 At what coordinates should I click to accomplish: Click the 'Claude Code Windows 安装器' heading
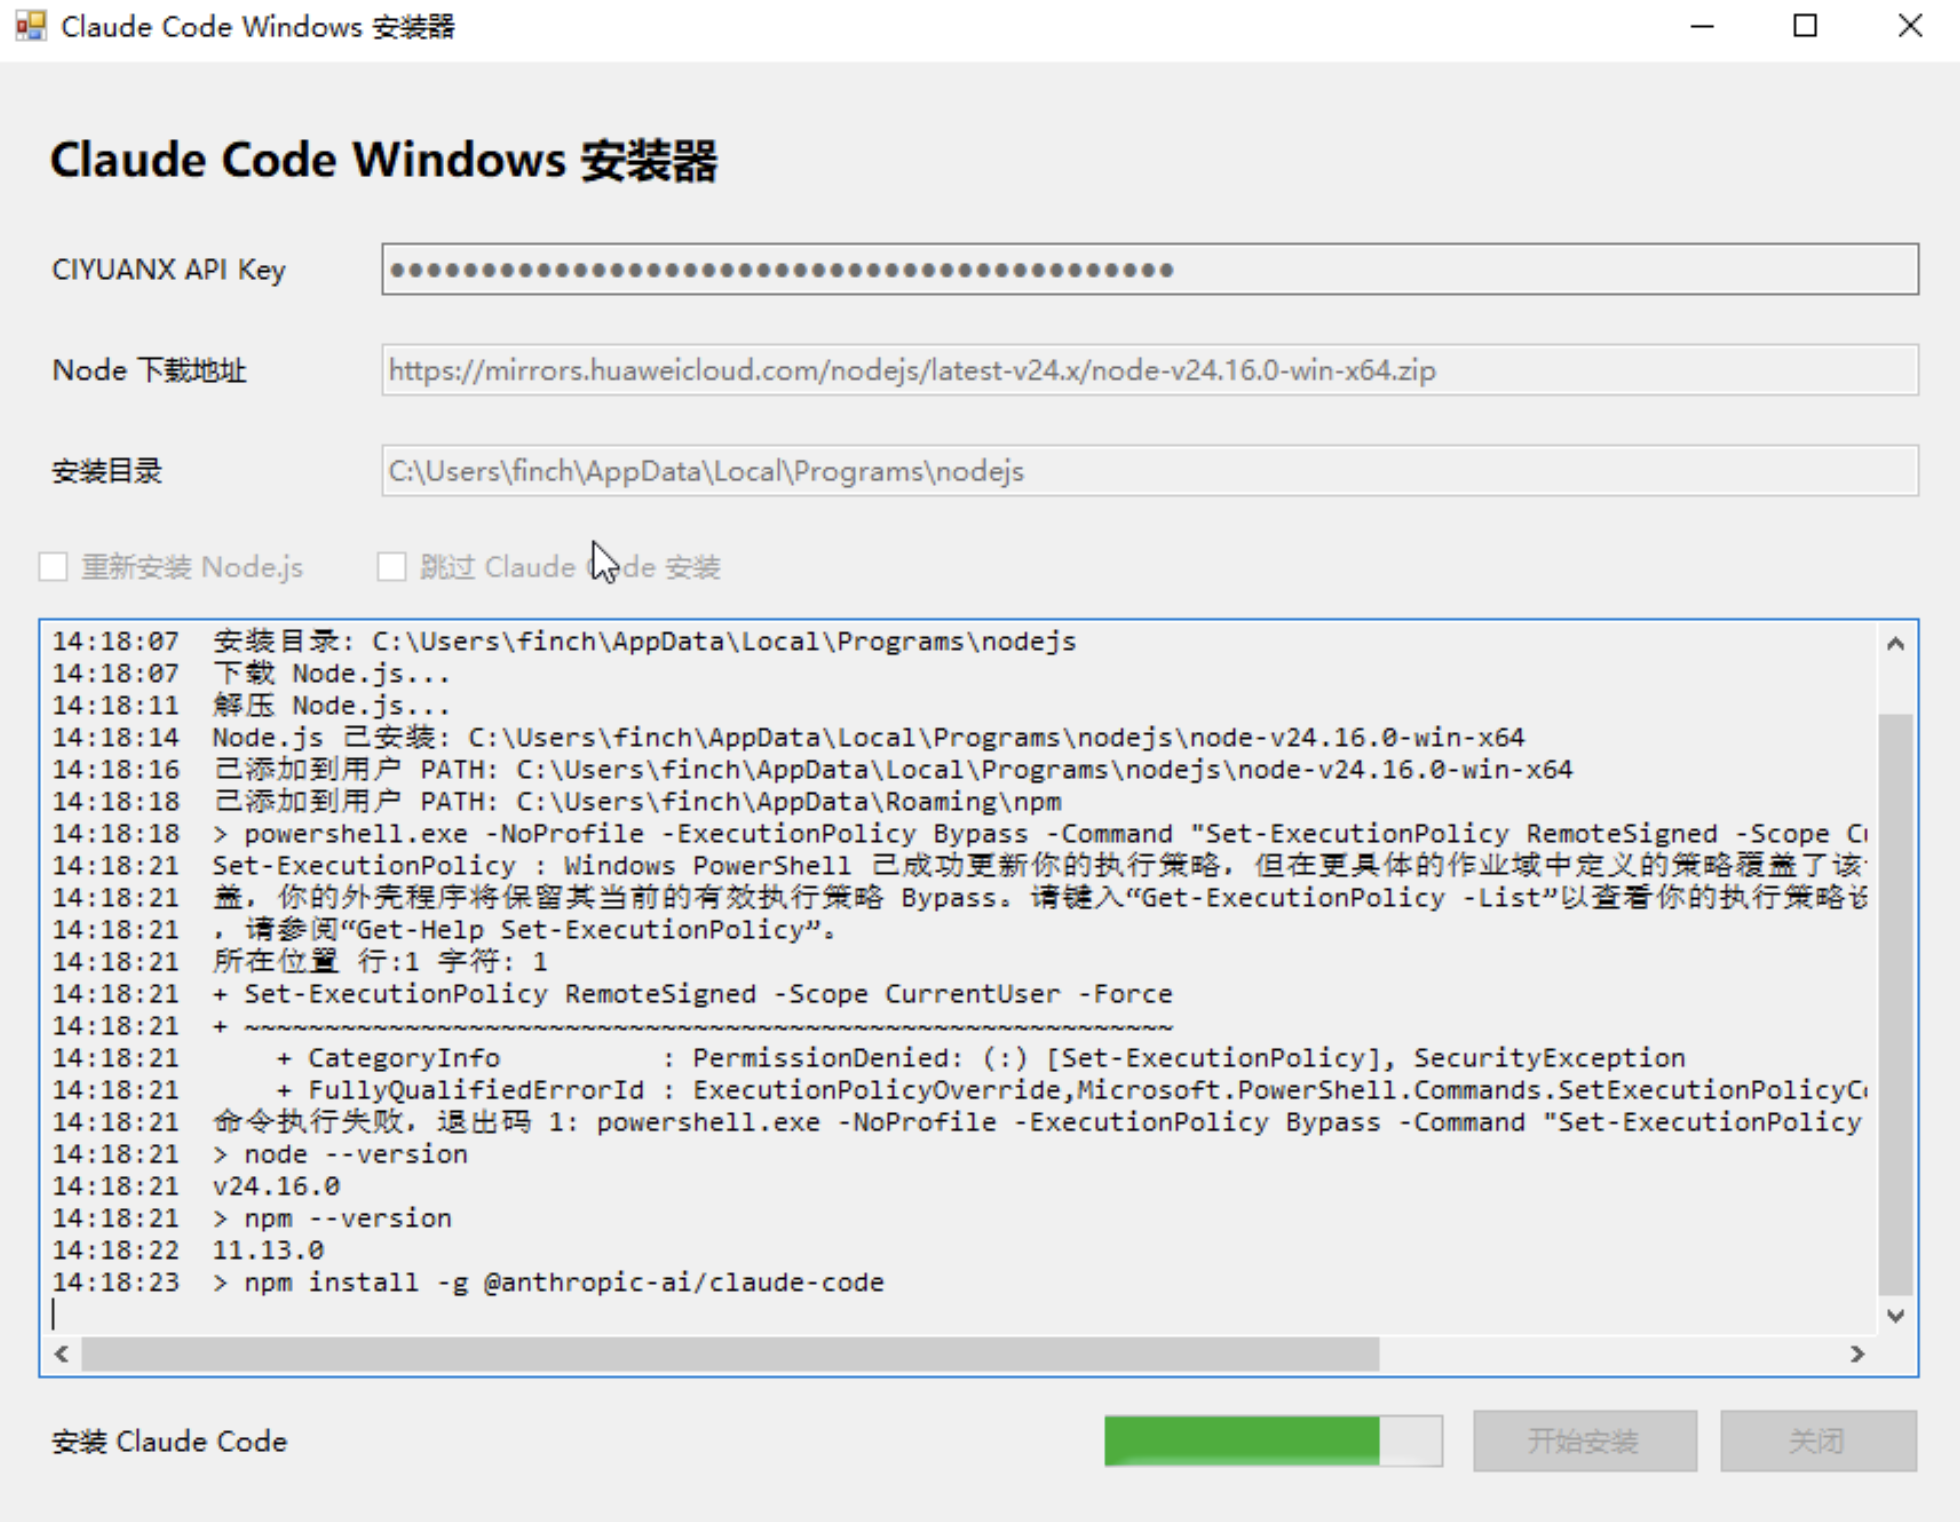click(x=384, y=160)
